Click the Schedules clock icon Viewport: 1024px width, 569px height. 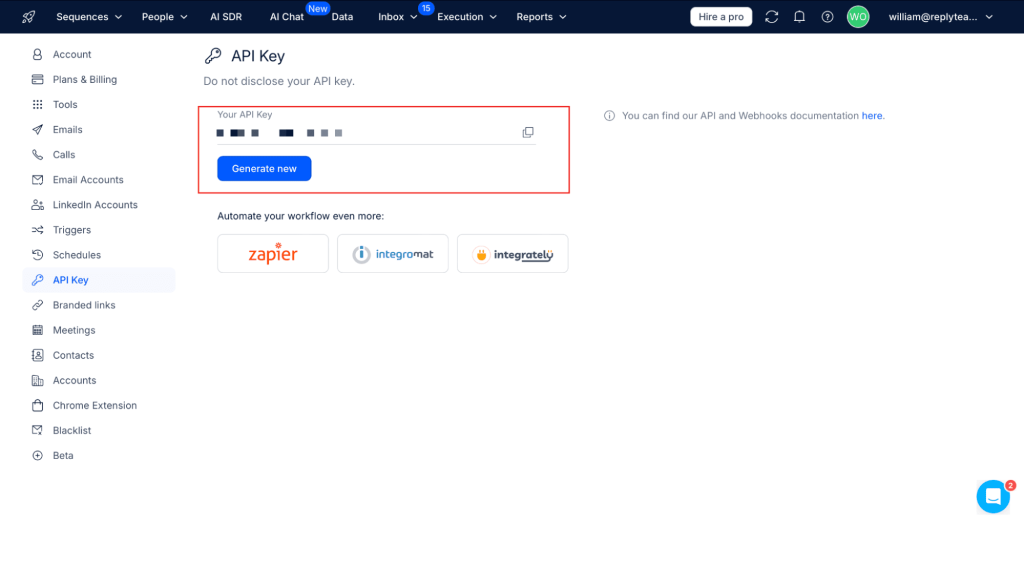[37, 255]
